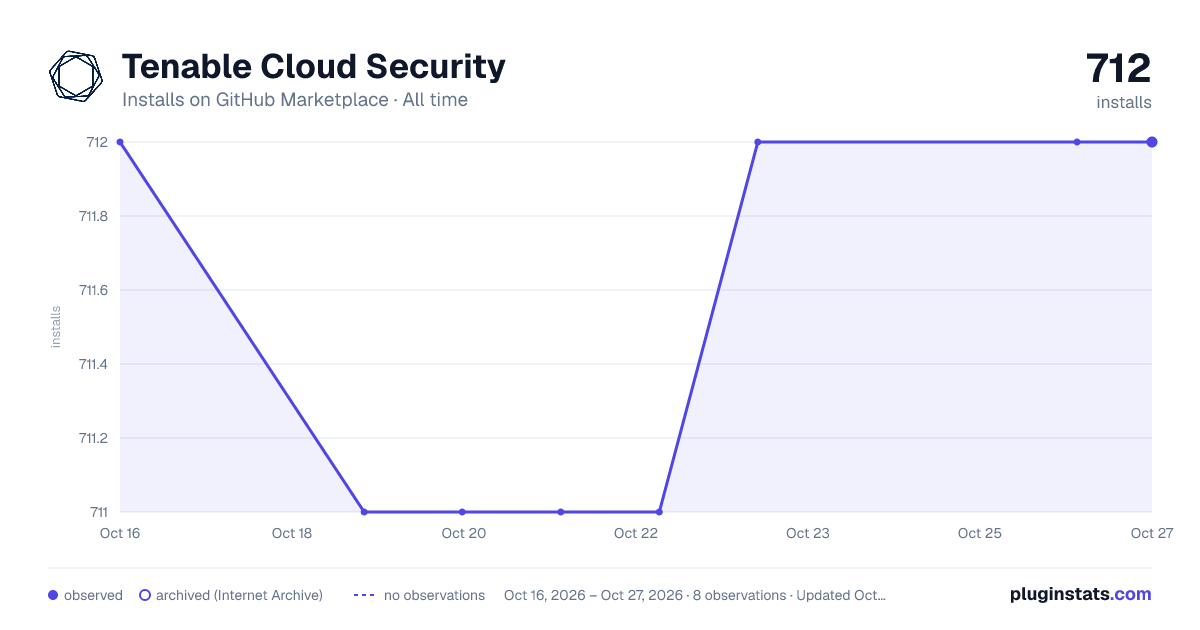Select the first 711 data point after Oct 18
The height and width of the screenshot is (630, 1200).
click(x=364, y=512)
